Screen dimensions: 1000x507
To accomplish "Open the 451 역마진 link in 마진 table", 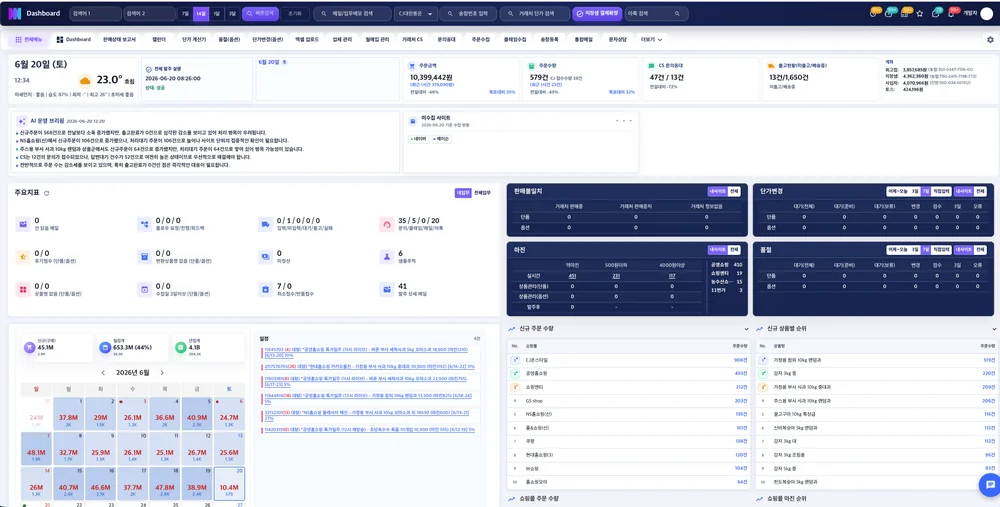I will tap(571, 276).
